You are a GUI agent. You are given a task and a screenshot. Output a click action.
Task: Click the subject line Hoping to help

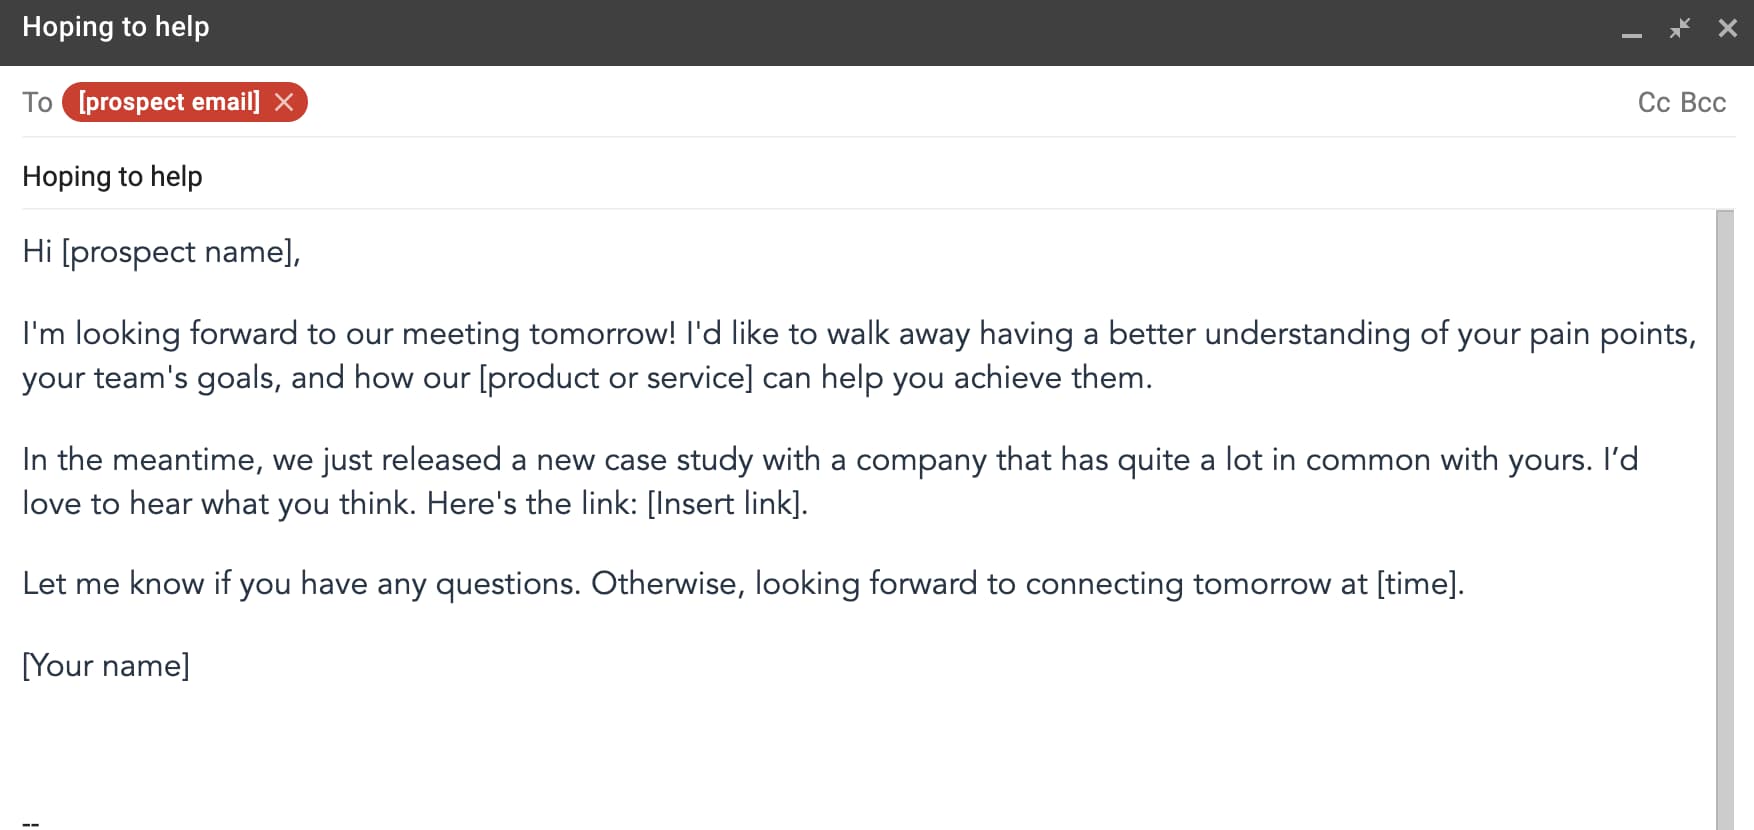click(x=112, y=176)
